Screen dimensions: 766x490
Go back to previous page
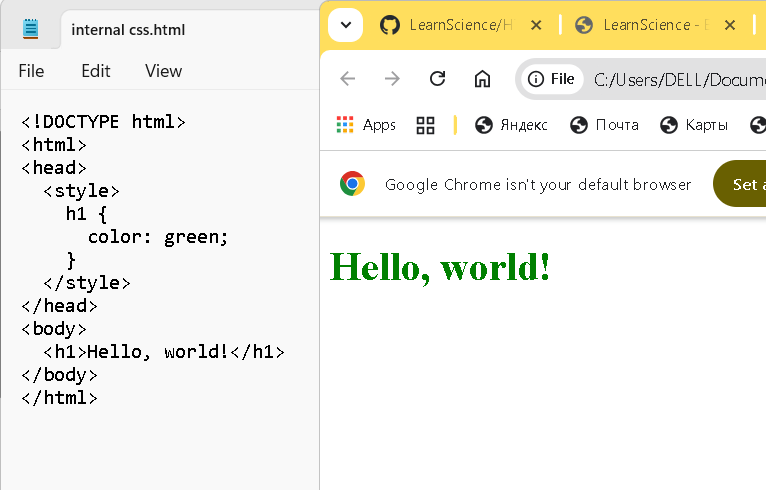click(347, 79)
